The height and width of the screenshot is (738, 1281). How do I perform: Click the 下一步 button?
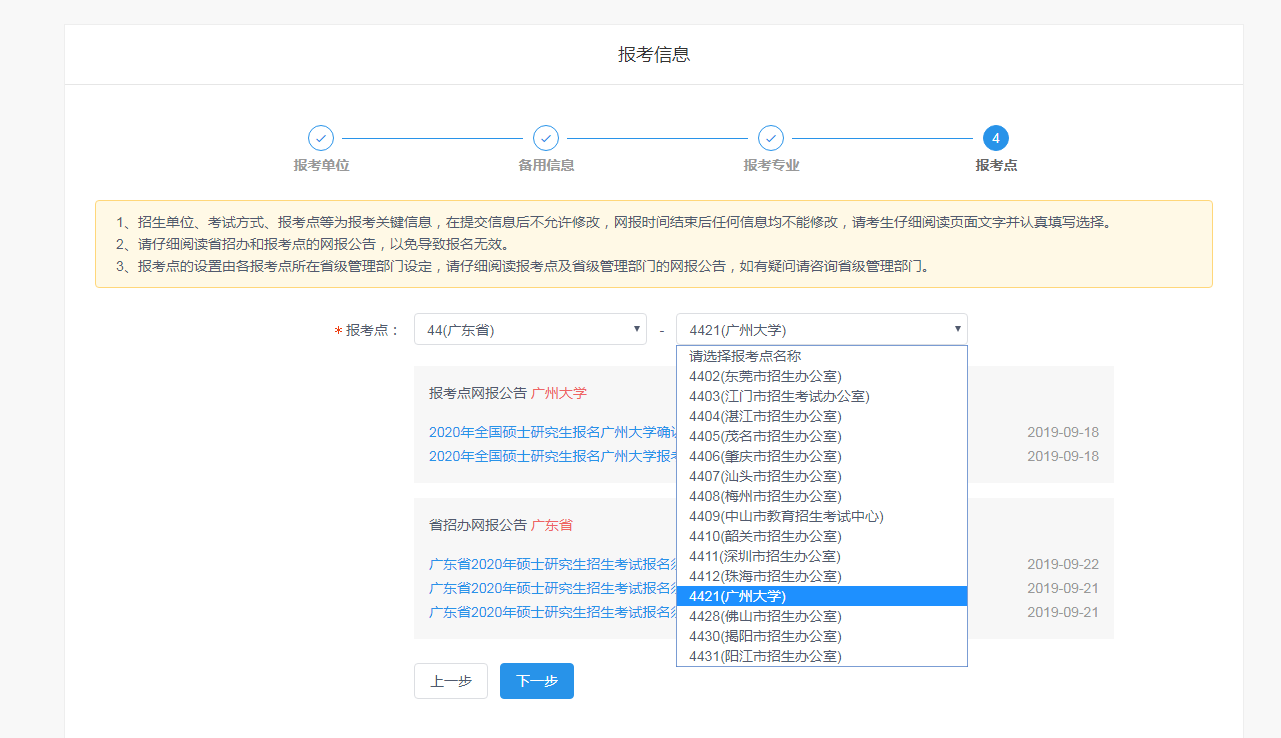pyautogui.click(x=536, y=680)
